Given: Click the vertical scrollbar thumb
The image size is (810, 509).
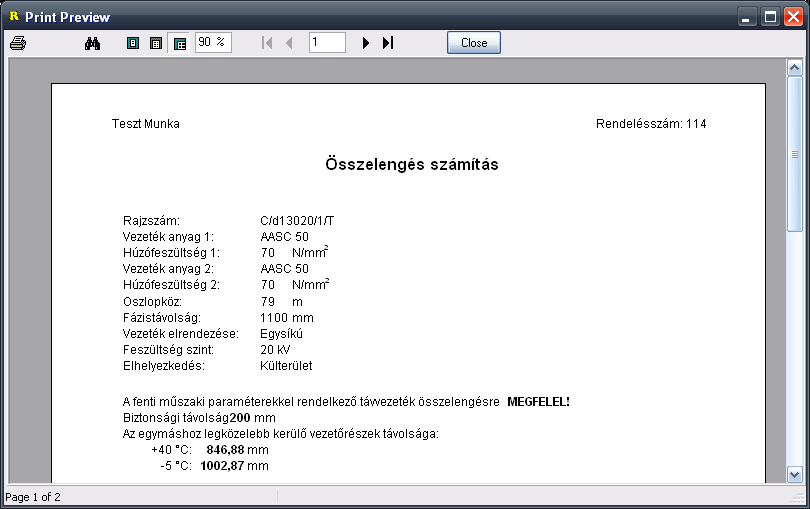Looking at the screenshot, I should tap(794, 154).
